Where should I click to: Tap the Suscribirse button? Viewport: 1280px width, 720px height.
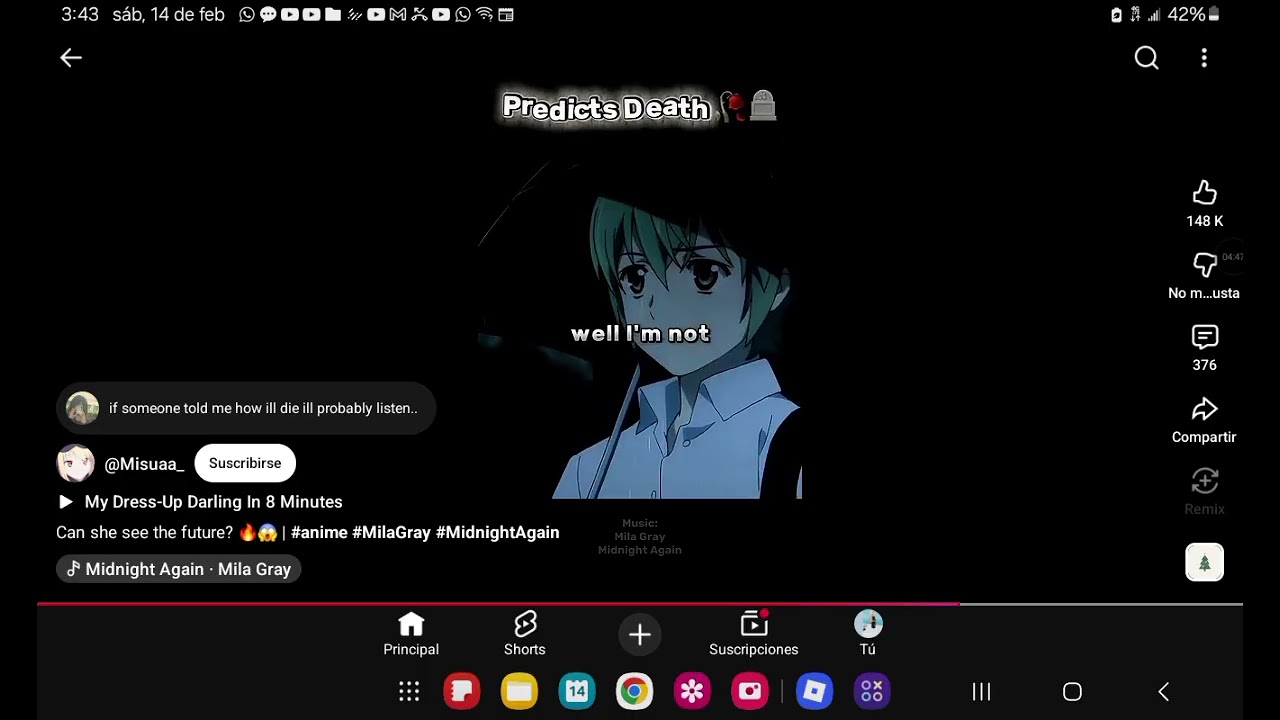tap(245, 463)
